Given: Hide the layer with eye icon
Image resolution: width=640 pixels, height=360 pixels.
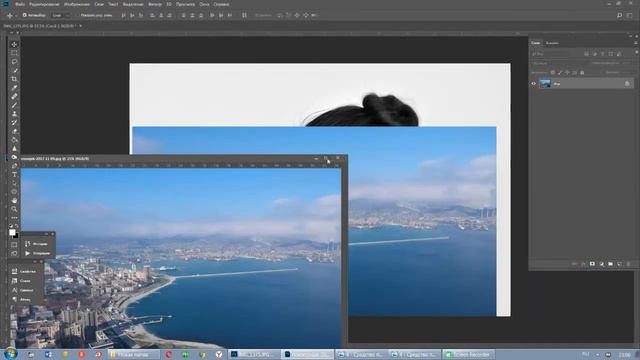Looking at the screenshot, I should click(x=533, y=84).
